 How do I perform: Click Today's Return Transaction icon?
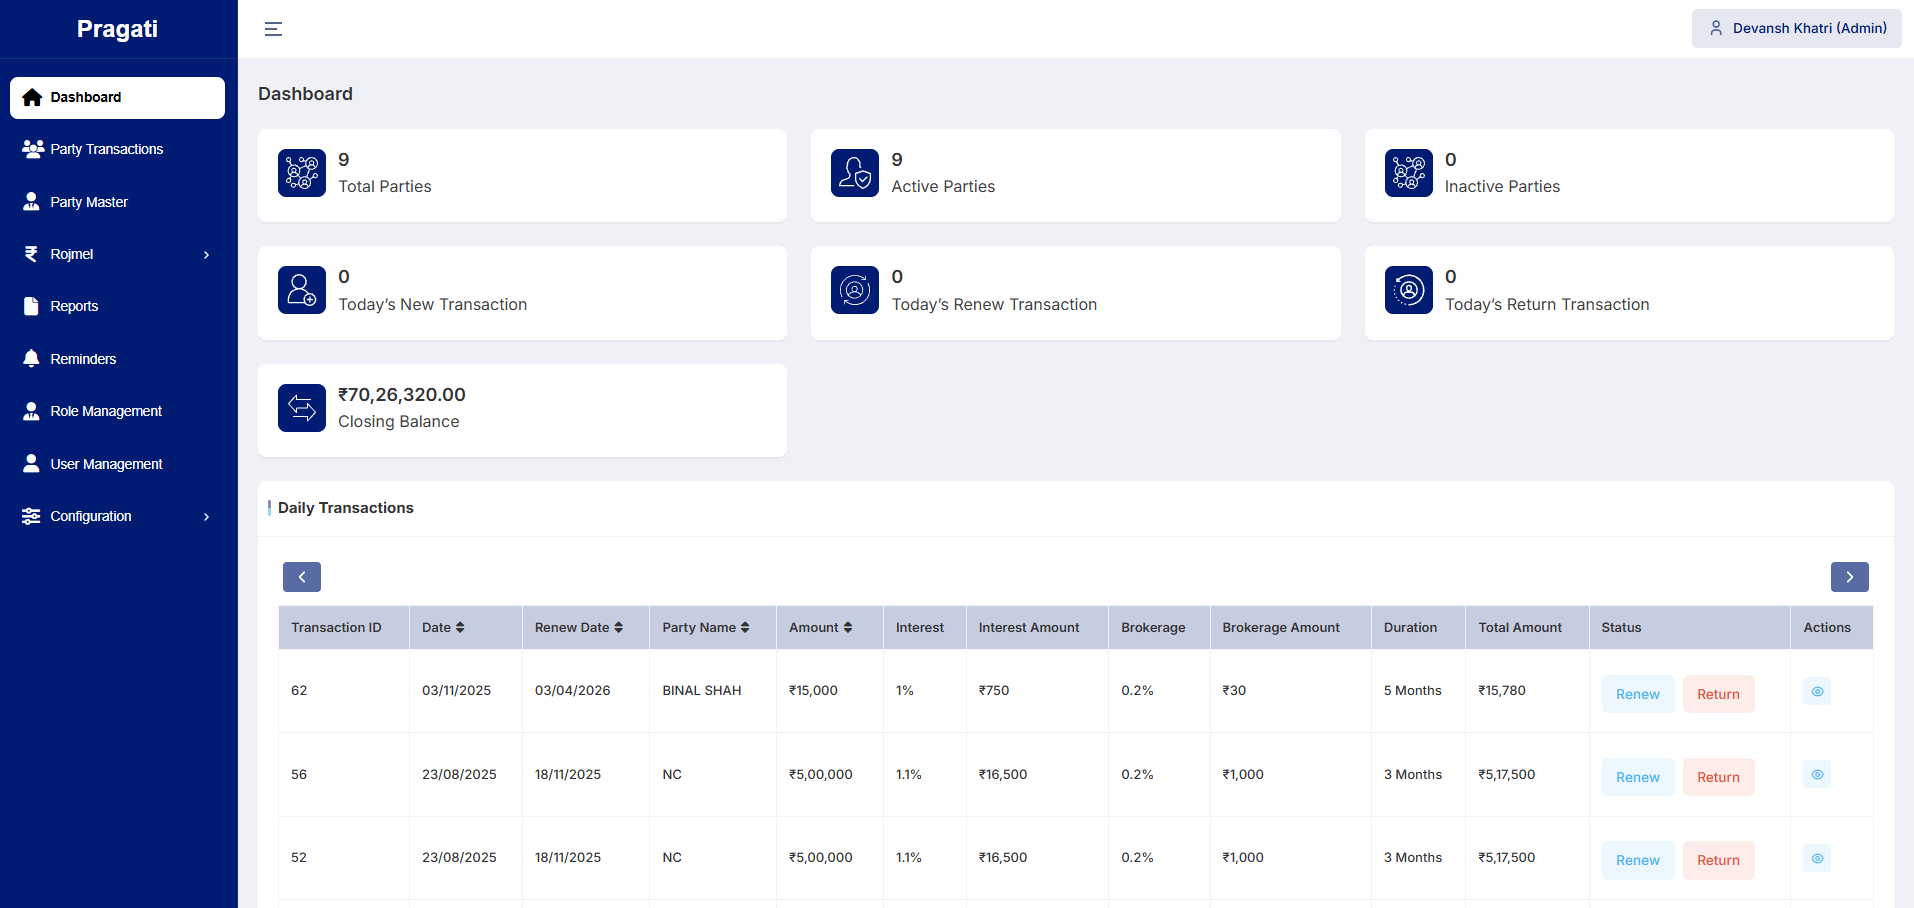1408,290
